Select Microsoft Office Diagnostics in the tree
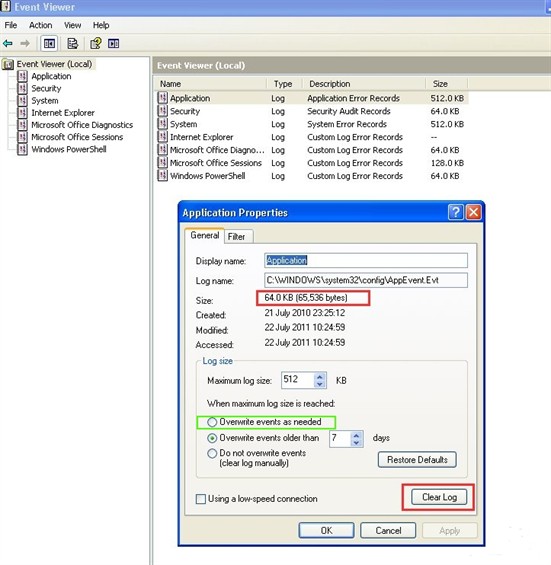Screen dimensions: 551x565 (82, 125)
